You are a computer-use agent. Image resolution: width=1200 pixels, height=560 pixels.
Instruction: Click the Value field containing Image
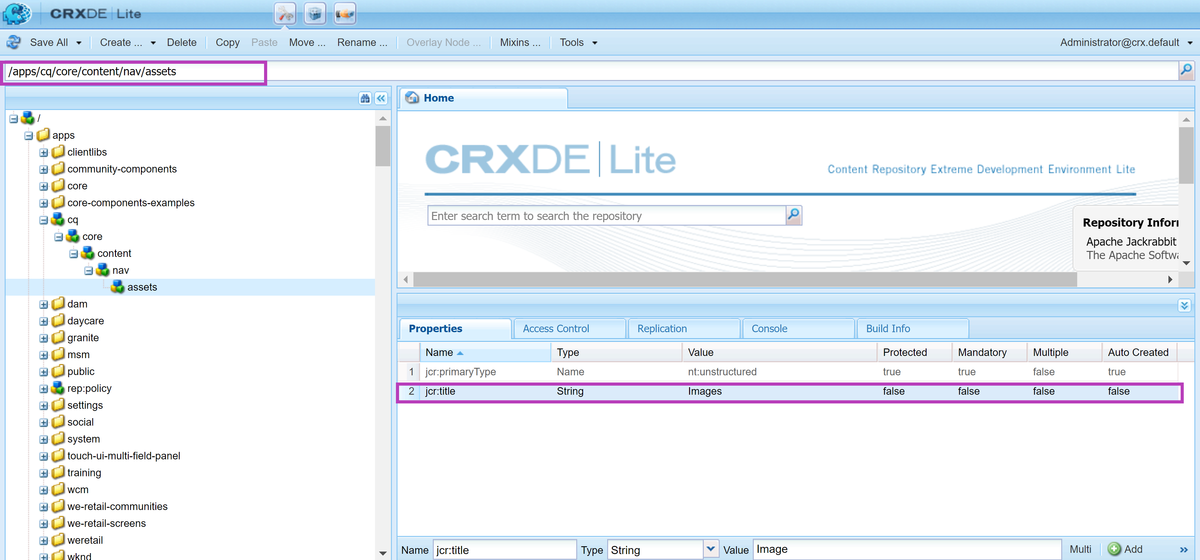(905, 549)
